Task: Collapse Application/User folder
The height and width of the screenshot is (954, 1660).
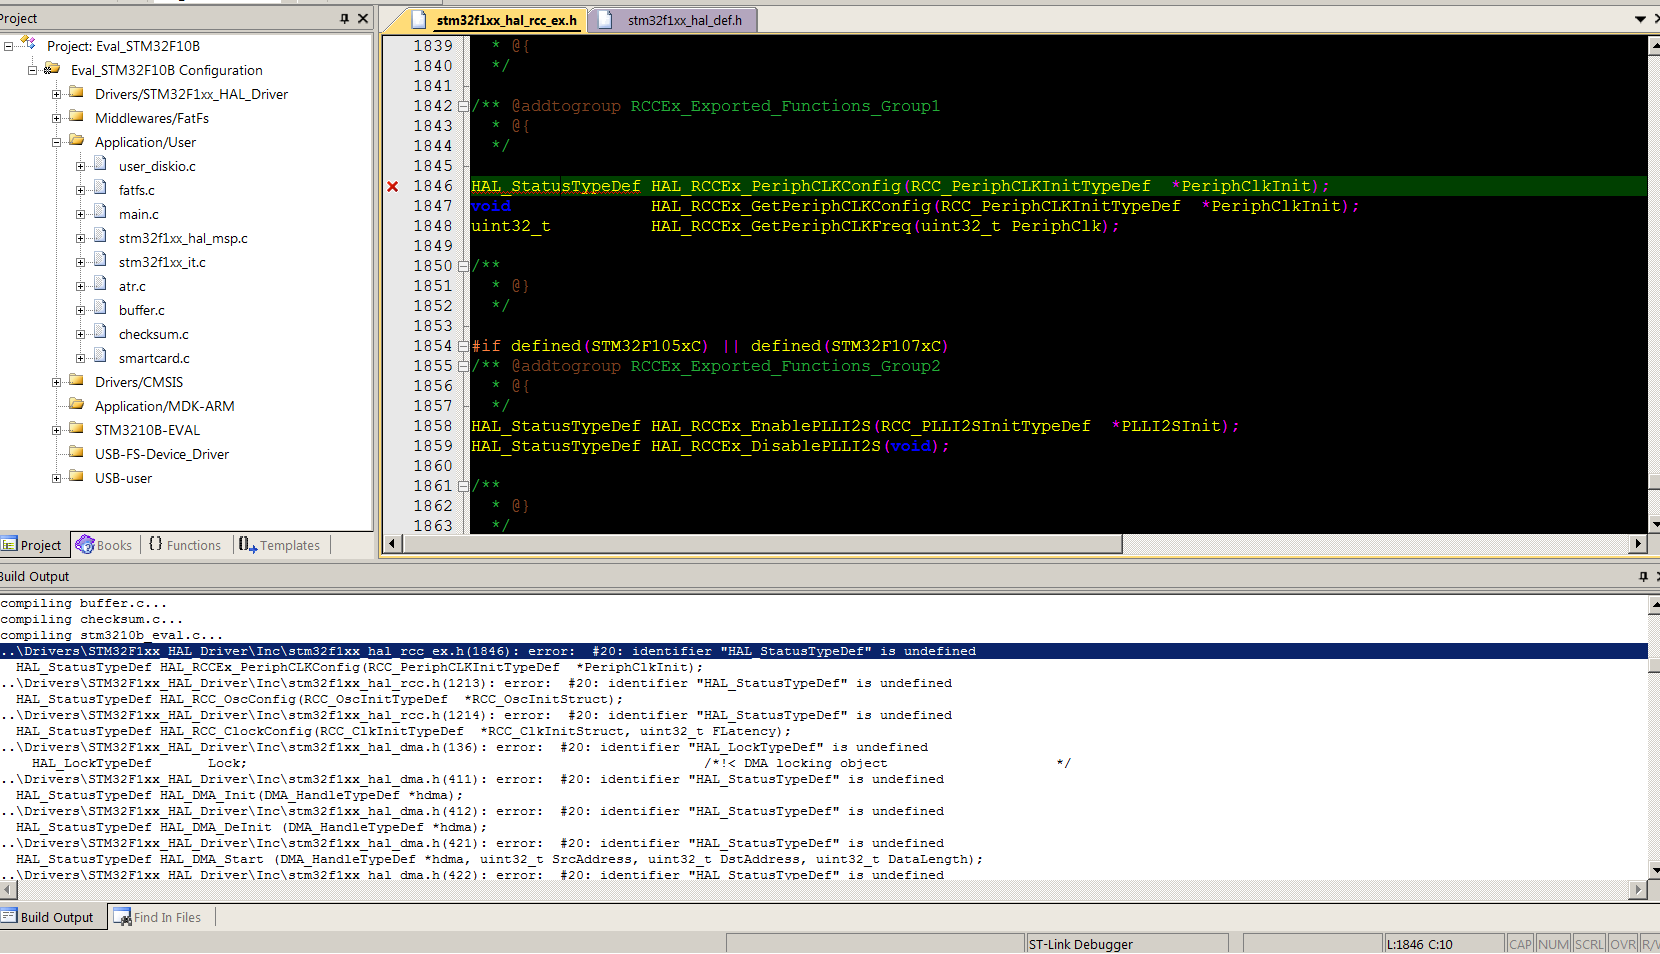Action: (x=57, y=142)
